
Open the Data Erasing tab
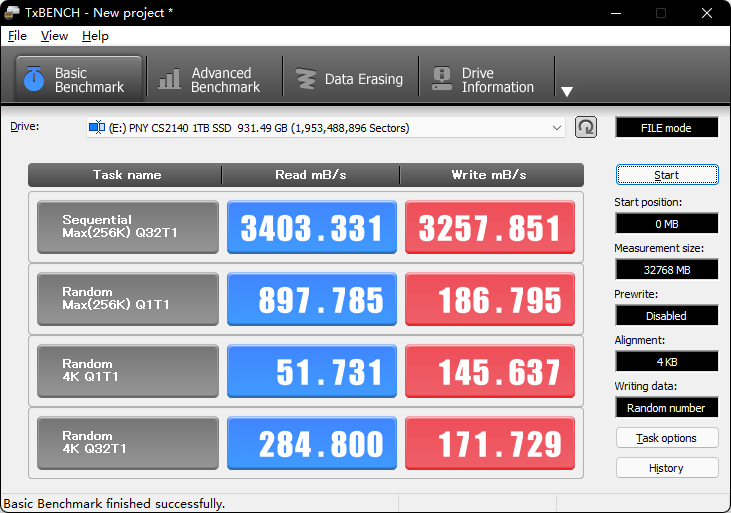351,80
